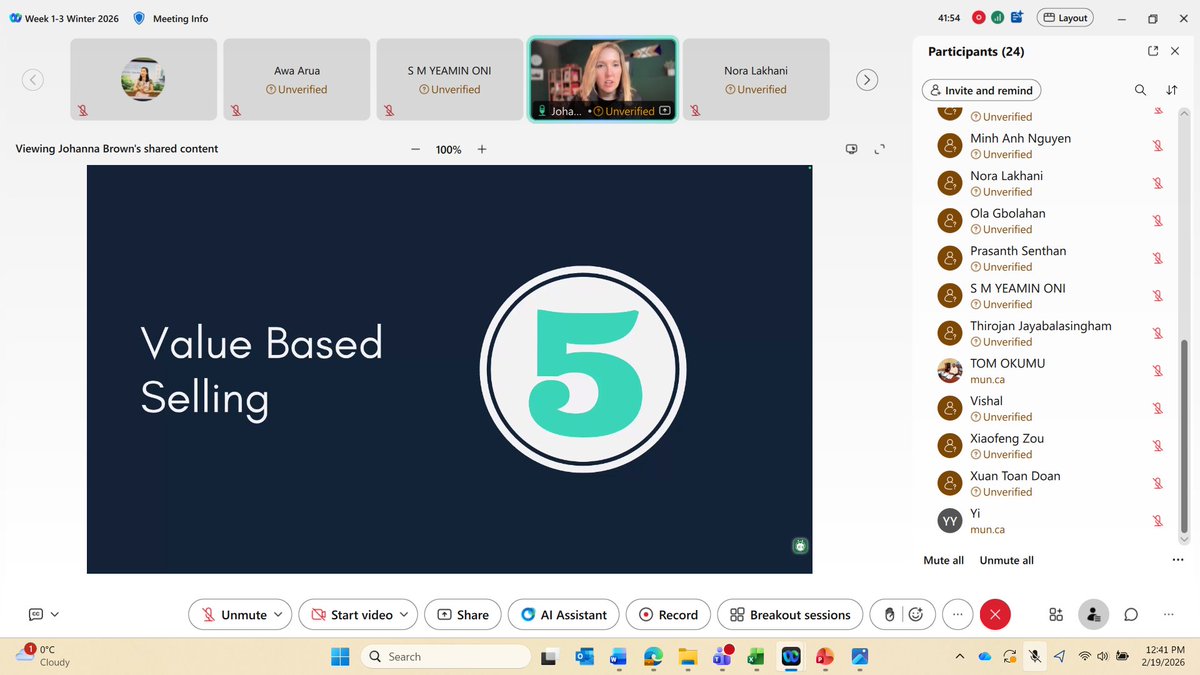
Task: Open Breakout sessions
Action: tap(790, 614)
